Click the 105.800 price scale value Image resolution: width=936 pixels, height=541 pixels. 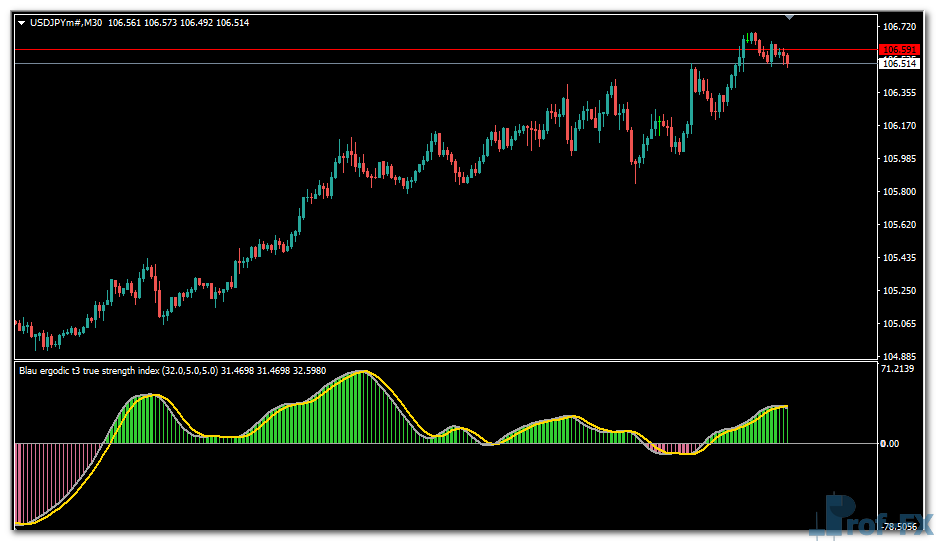pos(900,192)
